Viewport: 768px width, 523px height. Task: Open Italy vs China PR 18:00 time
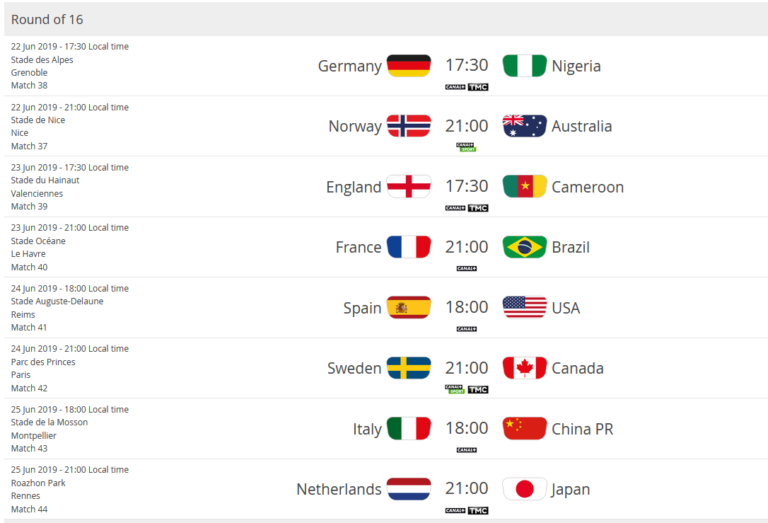point(466,428)
